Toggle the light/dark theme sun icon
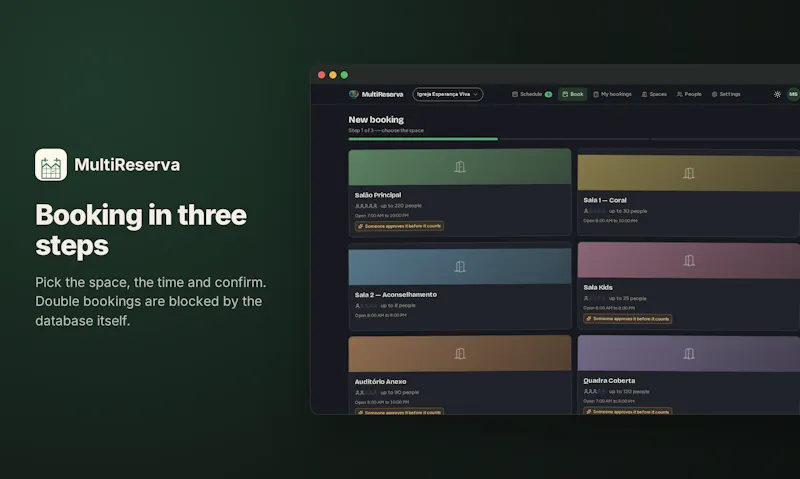 tap(777, 94)
